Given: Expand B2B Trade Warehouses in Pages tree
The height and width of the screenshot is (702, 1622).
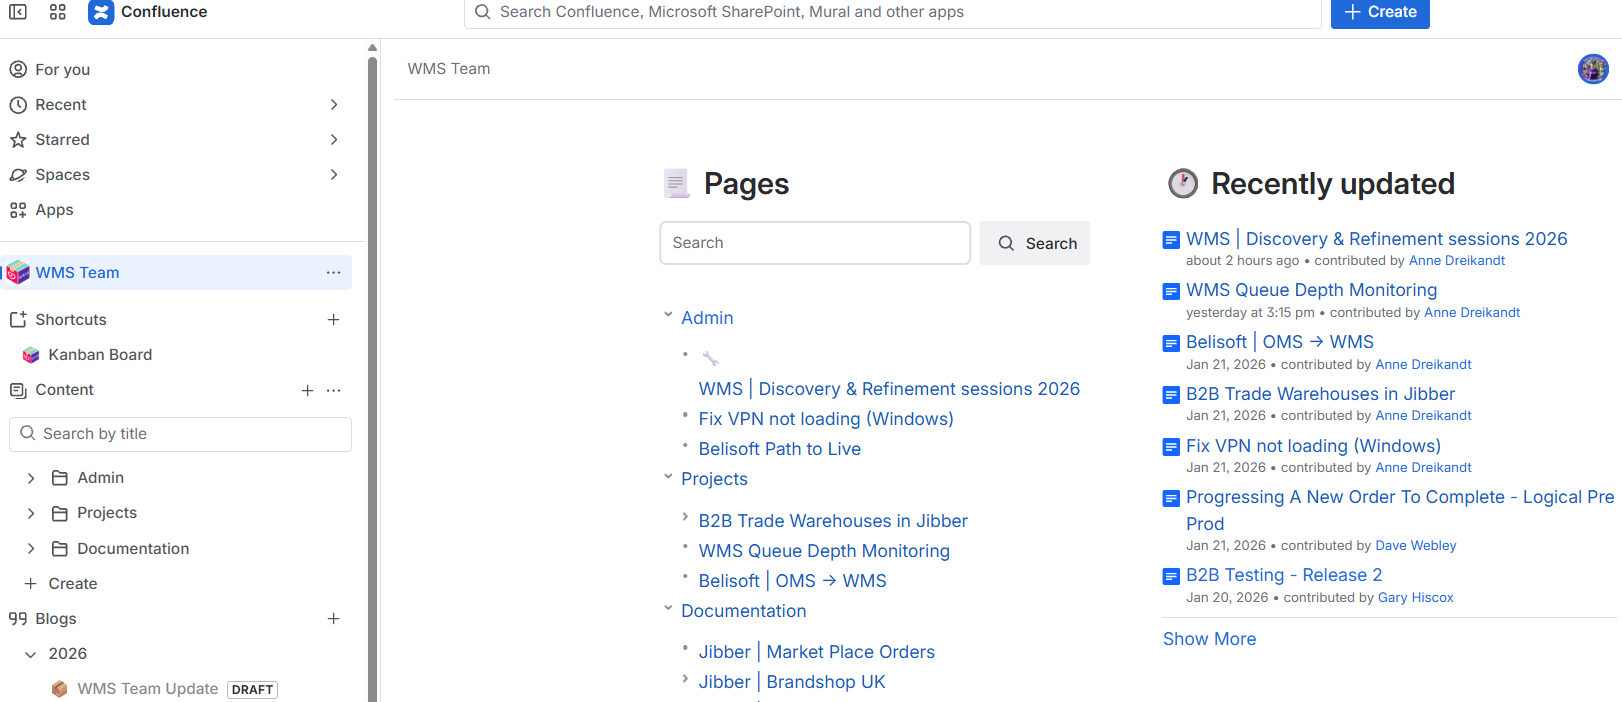Looking at the screenshot, I should [x=685, y=517].
